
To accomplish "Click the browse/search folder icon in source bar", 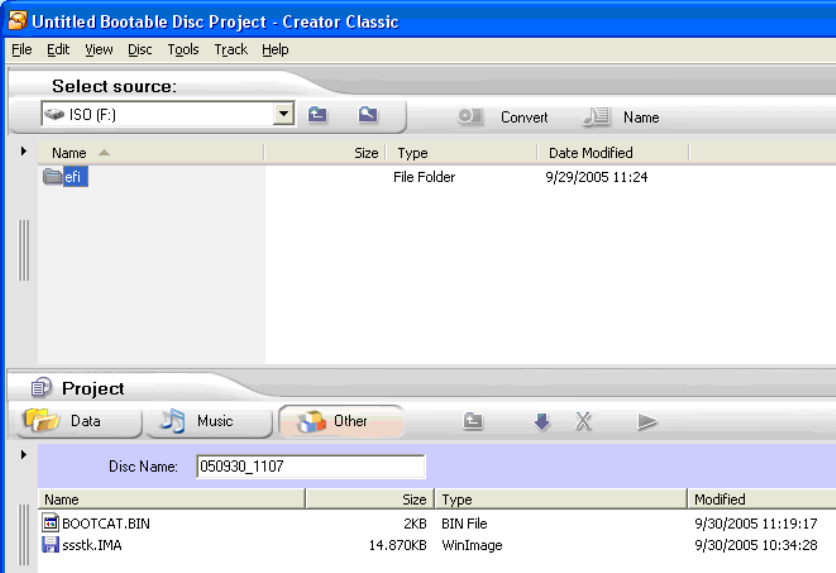I will [368, 114].
